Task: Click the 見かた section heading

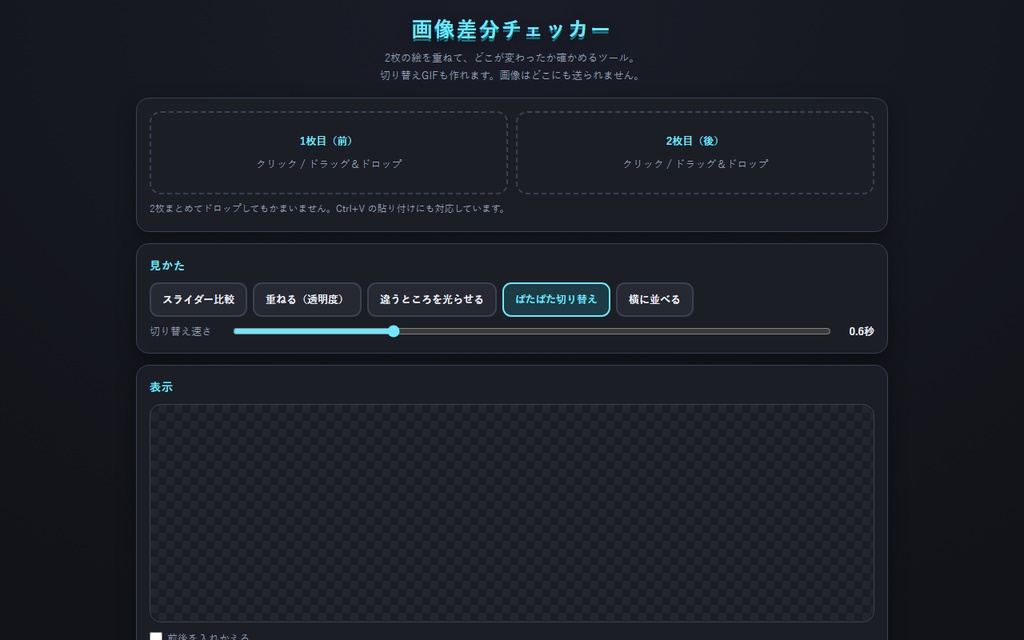Action: 167,266
